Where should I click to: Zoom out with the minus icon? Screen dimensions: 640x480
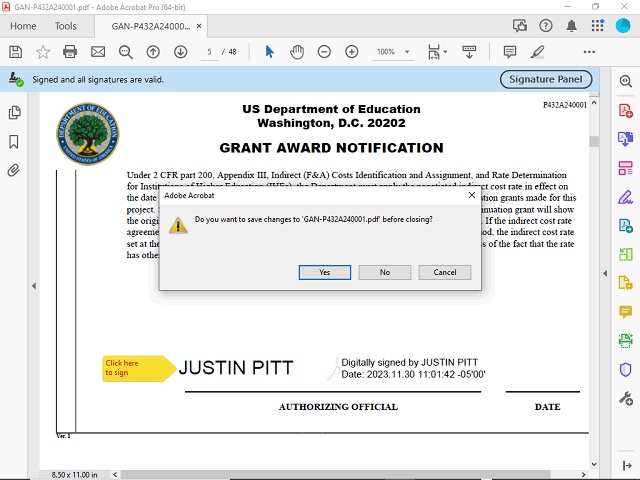(x=324, y=52)
